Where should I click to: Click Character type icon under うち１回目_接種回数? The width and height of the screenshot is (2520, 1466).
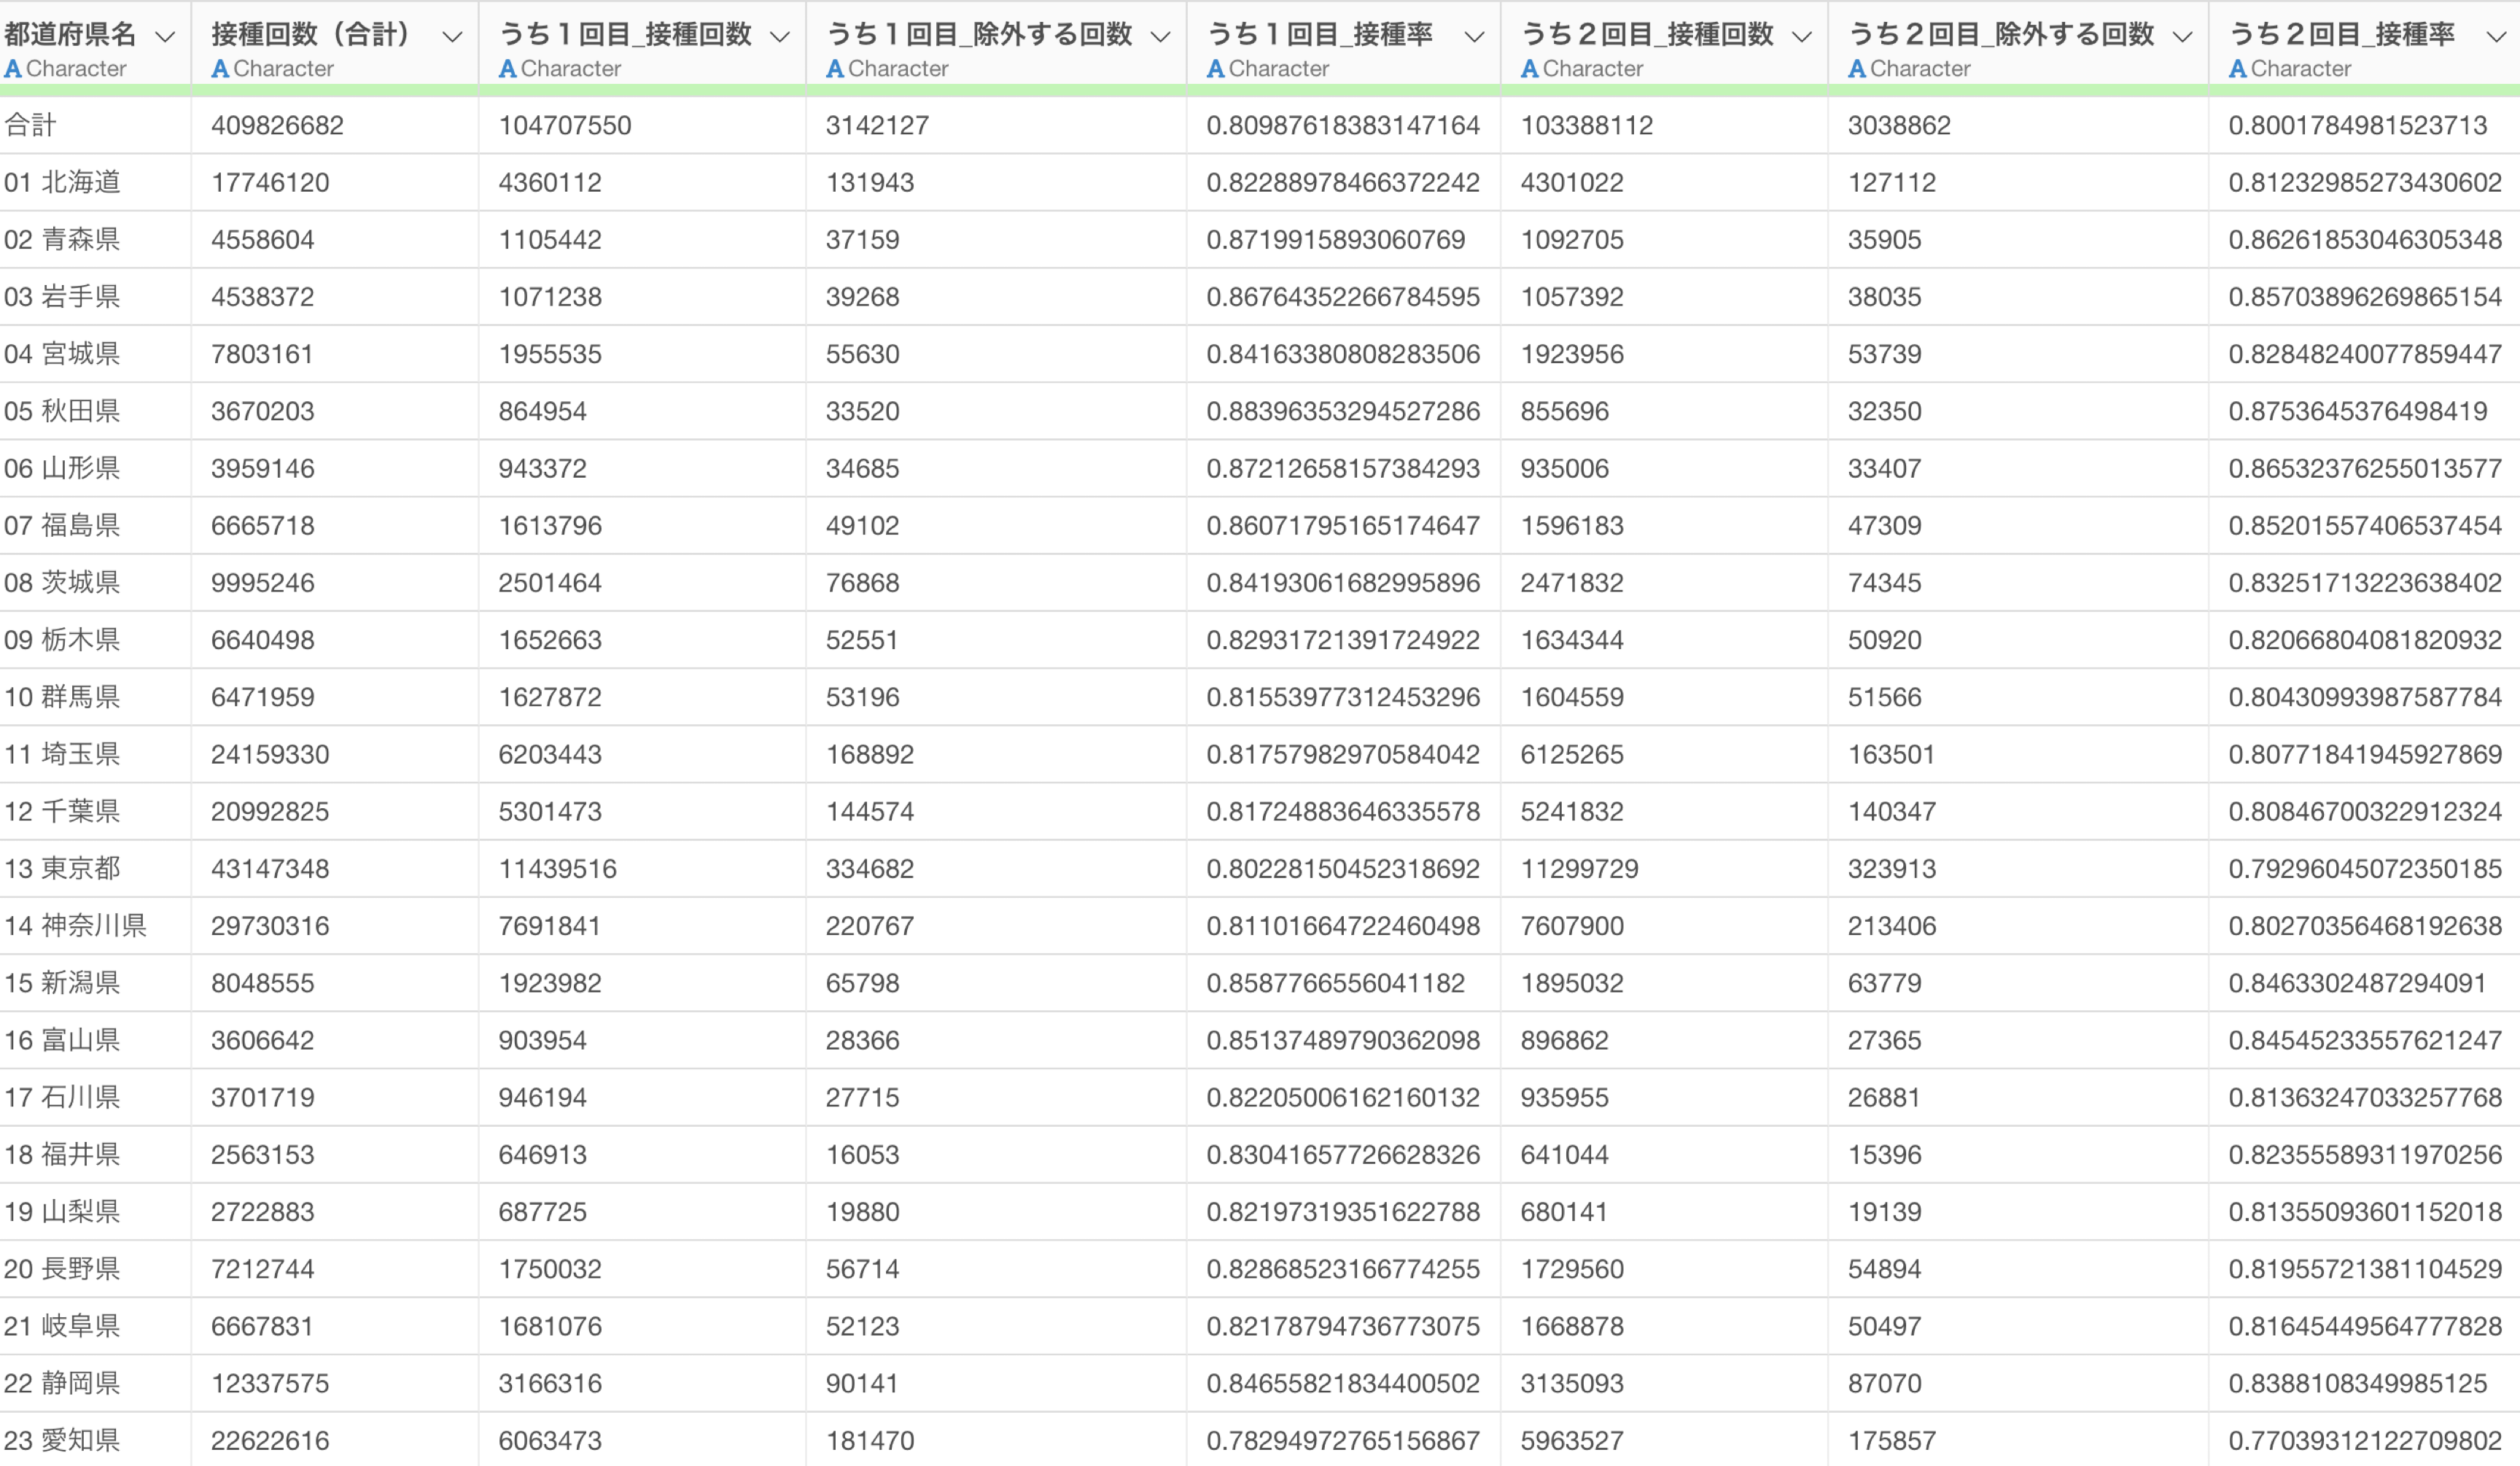pyautogui.click(x=508, y=69)
